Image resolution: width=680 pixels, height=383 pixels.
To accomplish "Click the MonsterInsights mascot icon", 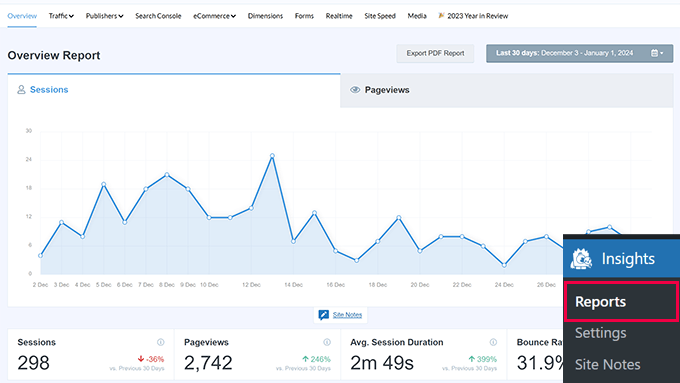I will click(581, 259).
